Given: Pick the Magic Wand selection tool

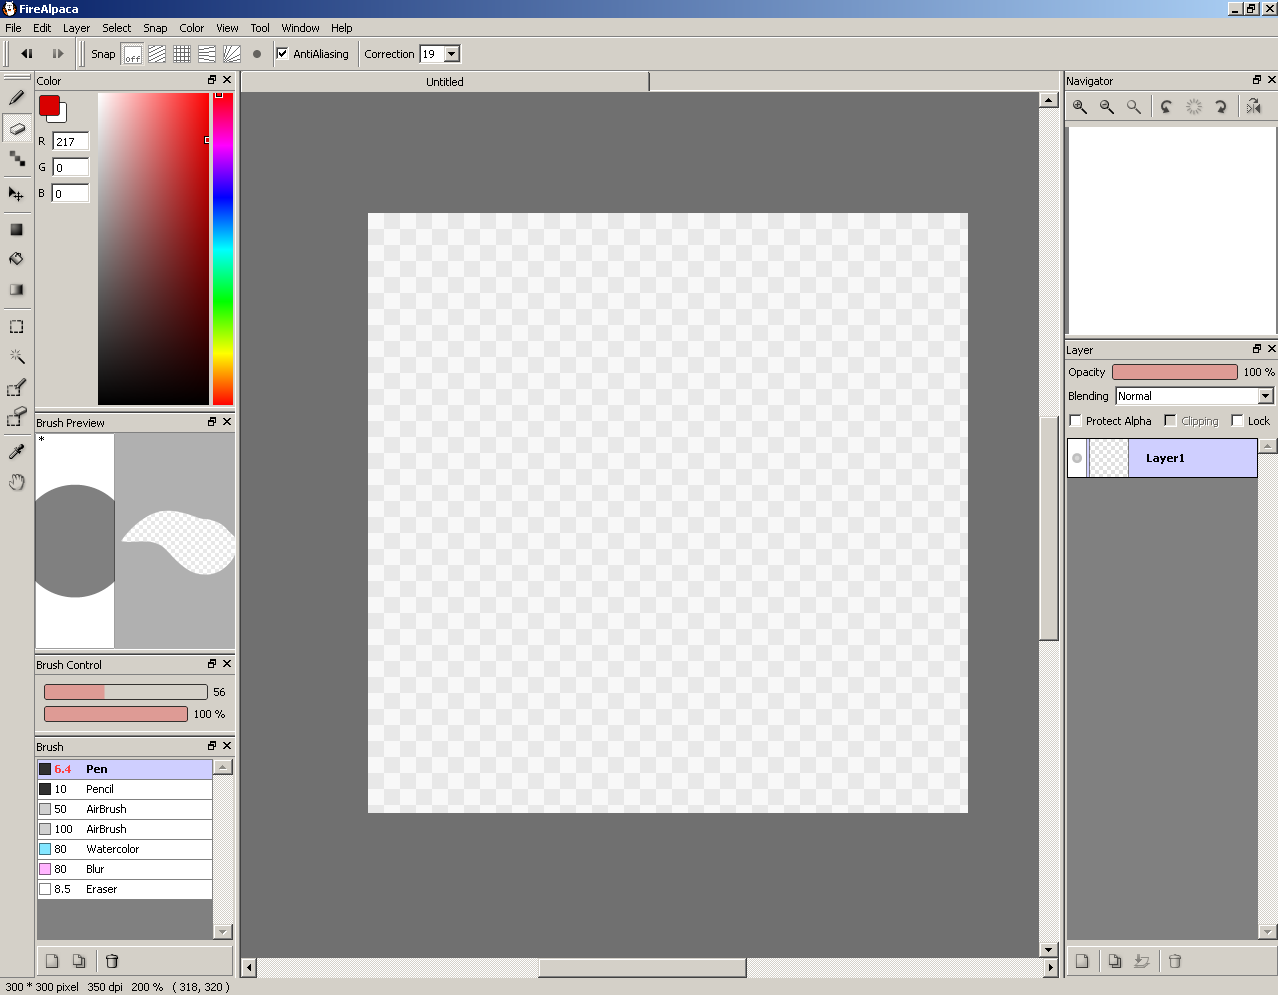Looking at the screenshot, I should pos(17,356).
